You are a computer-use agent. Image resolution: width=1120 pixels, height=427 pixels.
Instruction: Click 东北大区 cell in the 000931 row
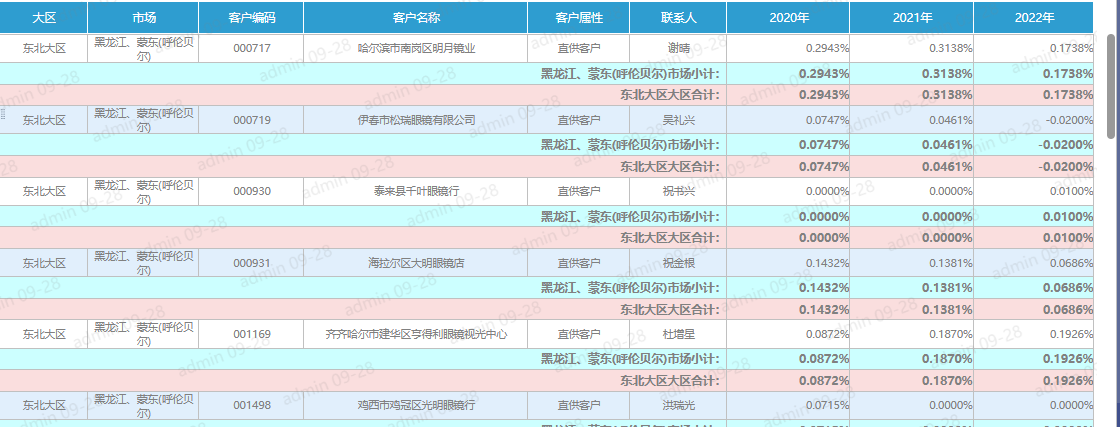tap(44, 263)
